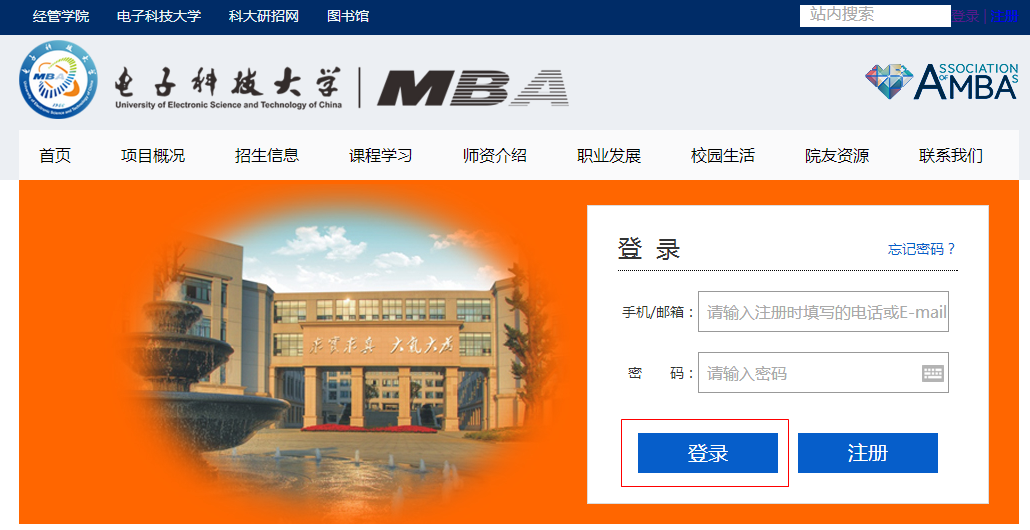Open the 项目概况 menu item
The image size is (1030, 530).
(x=153, y=156)
